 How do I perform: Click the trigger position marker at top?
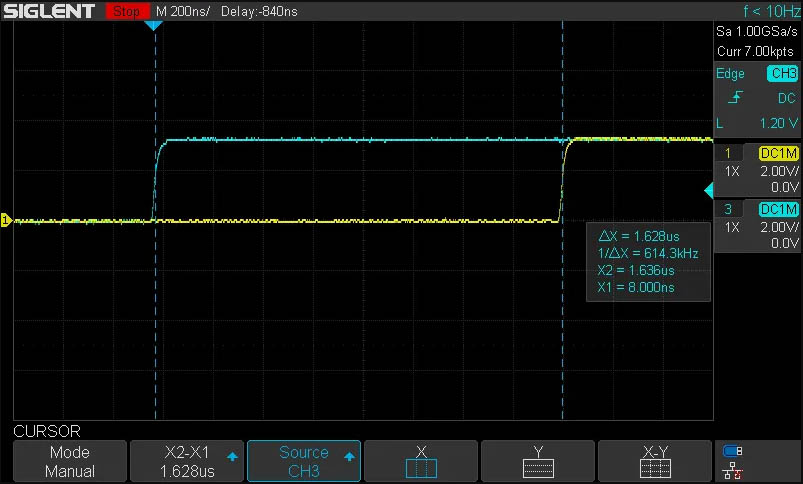[153, 25]
